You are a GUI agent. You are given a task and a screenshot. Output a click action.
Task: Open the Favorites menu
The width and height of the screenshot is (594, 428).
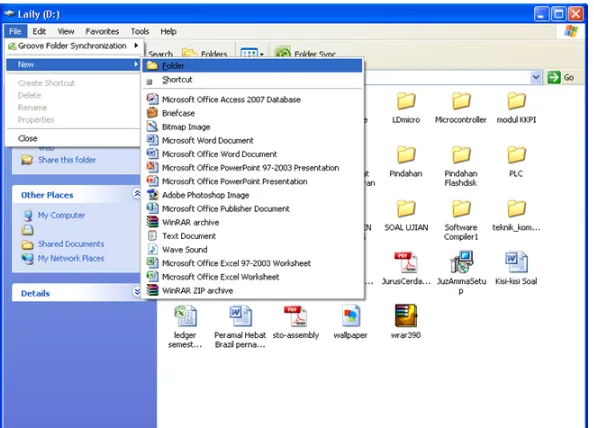pos(102,31)
